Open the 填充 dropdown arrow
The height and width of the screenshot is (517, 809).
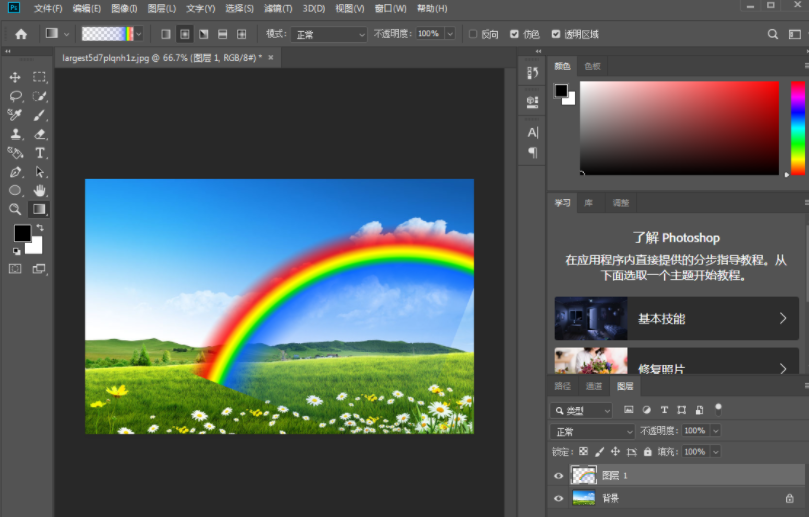[x=715, y=452]
